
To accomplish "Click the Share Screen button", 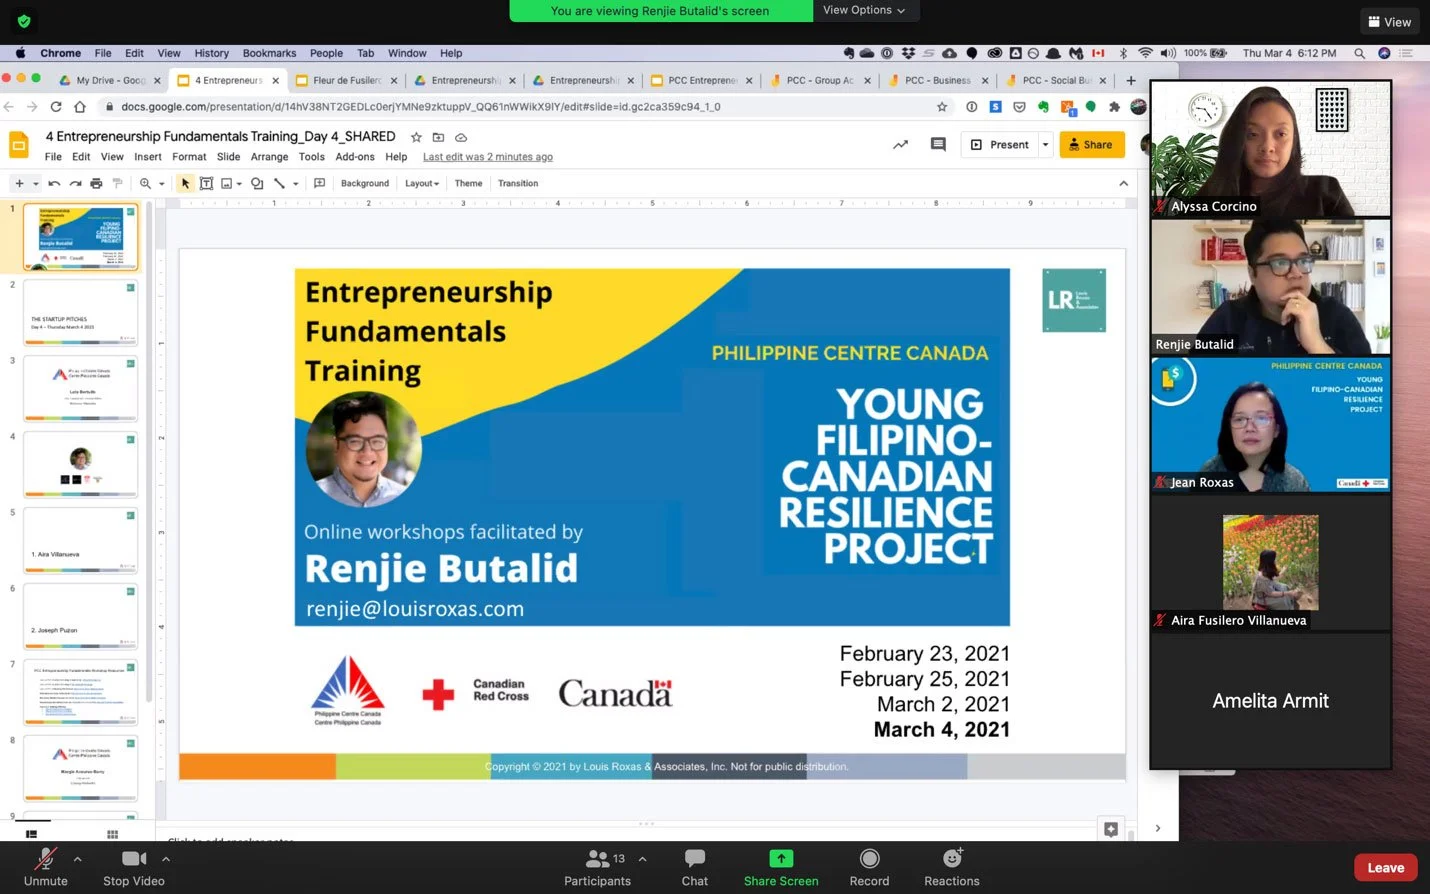I will click(x=781, y=867).
